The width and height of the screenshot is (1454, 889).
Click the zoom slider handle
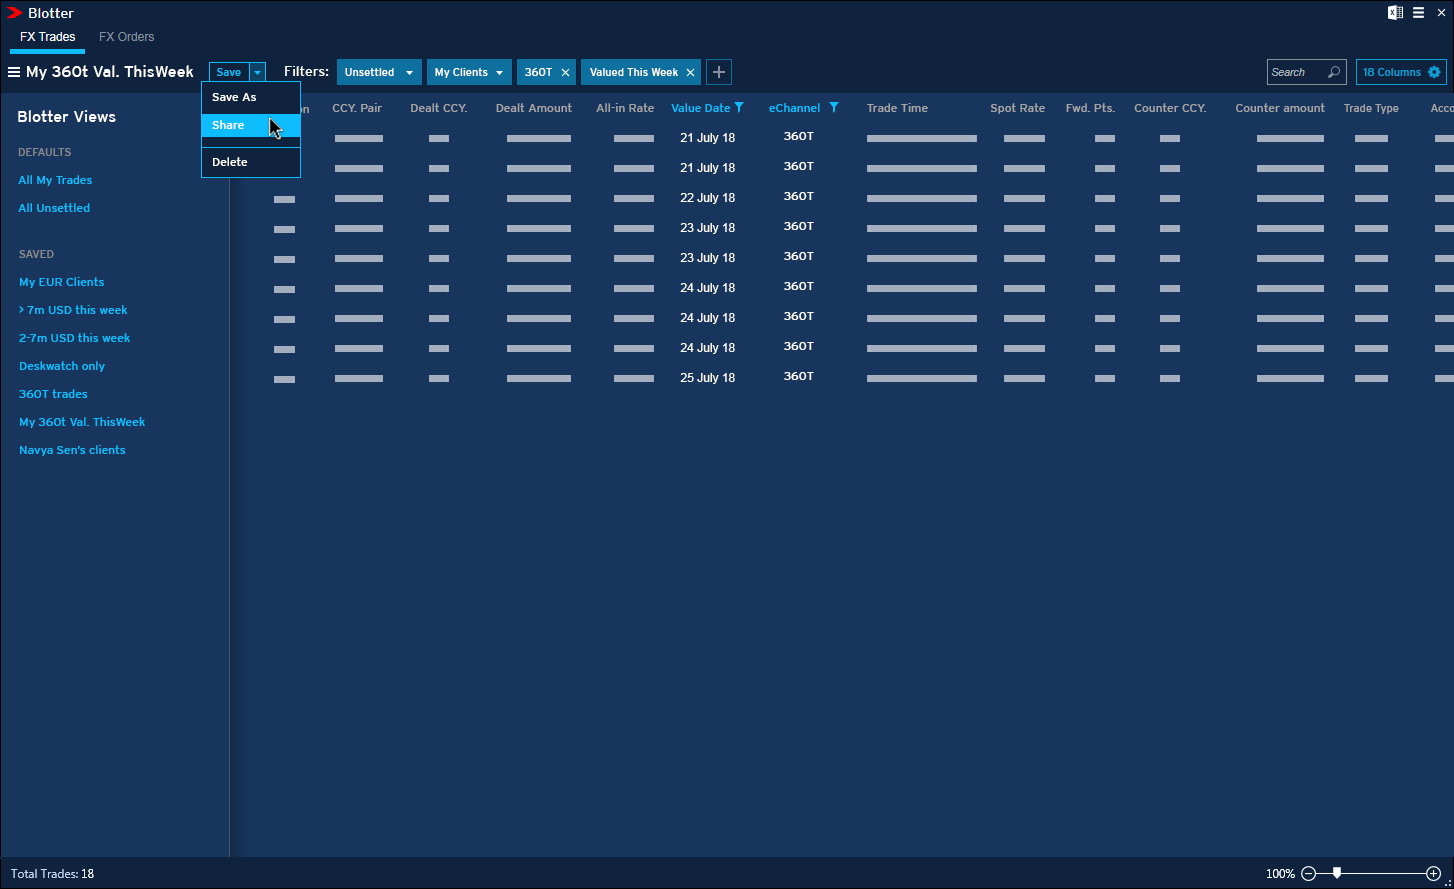point(1337,873)
